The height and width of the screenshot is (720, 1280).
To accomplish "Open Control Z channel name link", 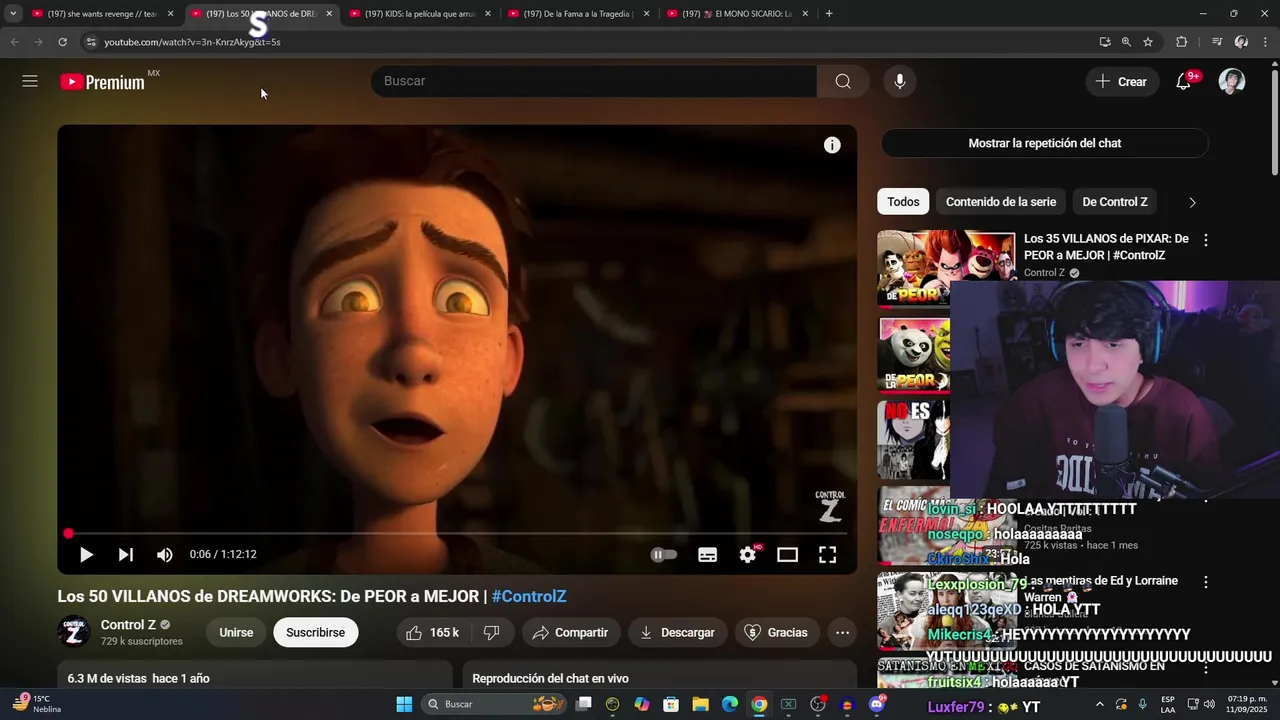I will click(128, 625).
